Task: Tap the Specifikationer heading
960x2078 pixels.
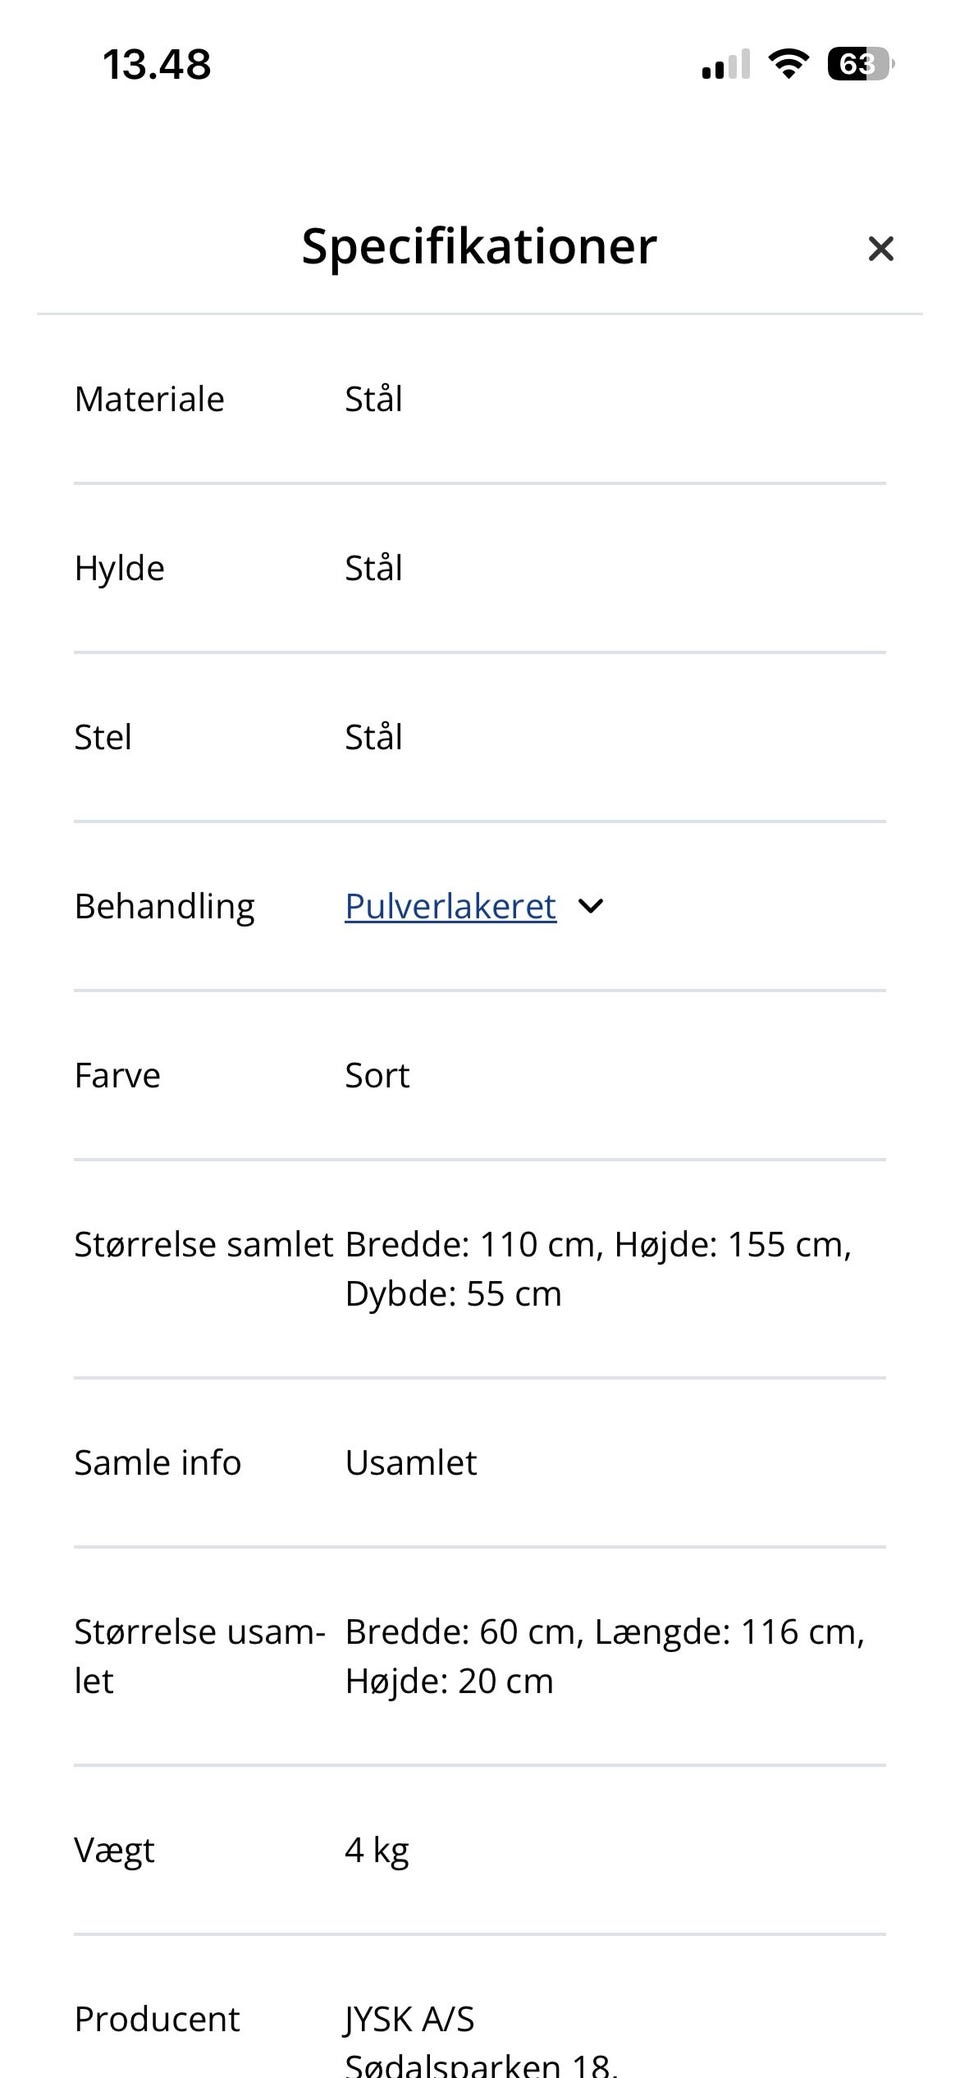Action: coord(479,246)
